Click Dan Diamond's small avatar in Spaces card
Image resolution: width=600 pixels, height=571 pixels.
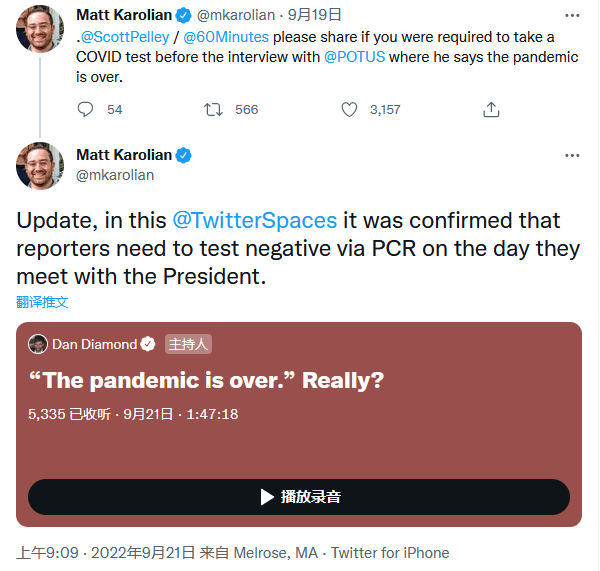click(38, 344)
